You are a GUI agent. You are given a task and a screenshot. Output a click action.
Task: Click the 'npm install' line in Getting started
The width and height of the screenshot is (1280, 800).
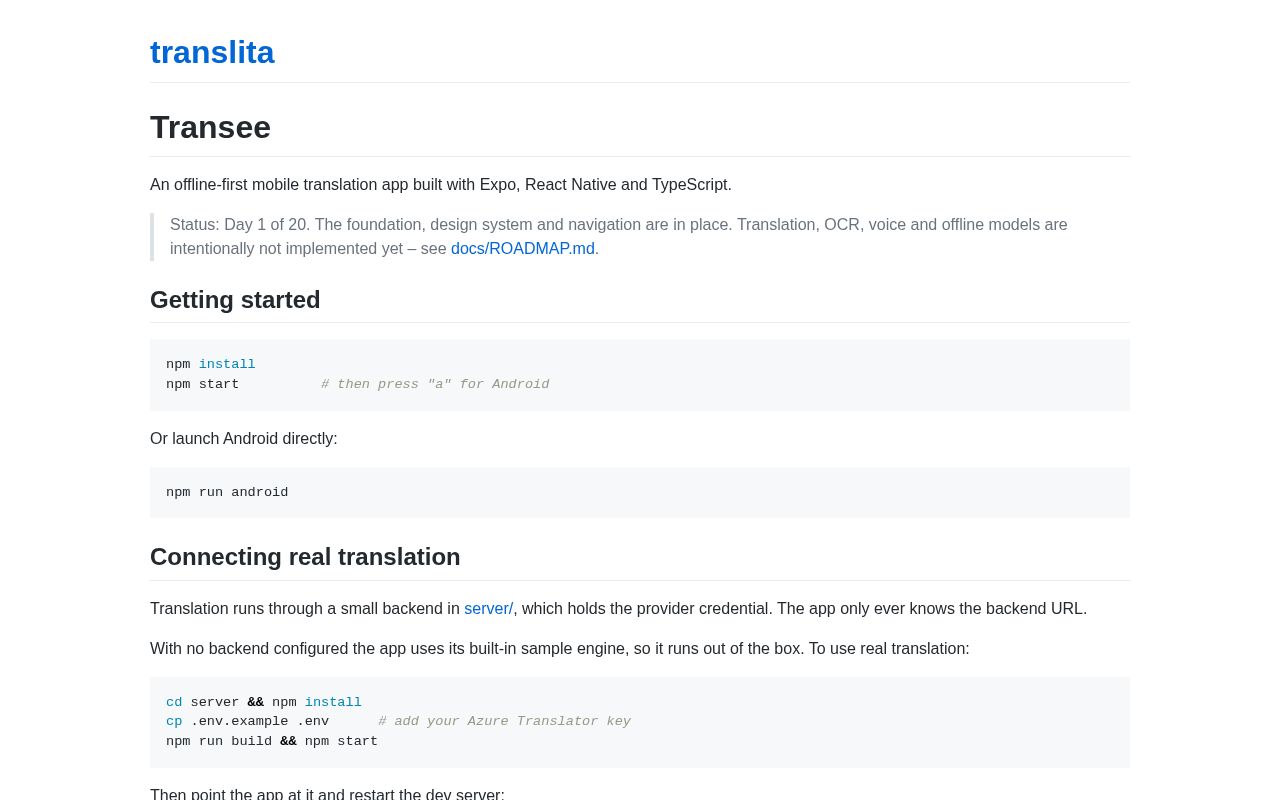tap(211, 365)
